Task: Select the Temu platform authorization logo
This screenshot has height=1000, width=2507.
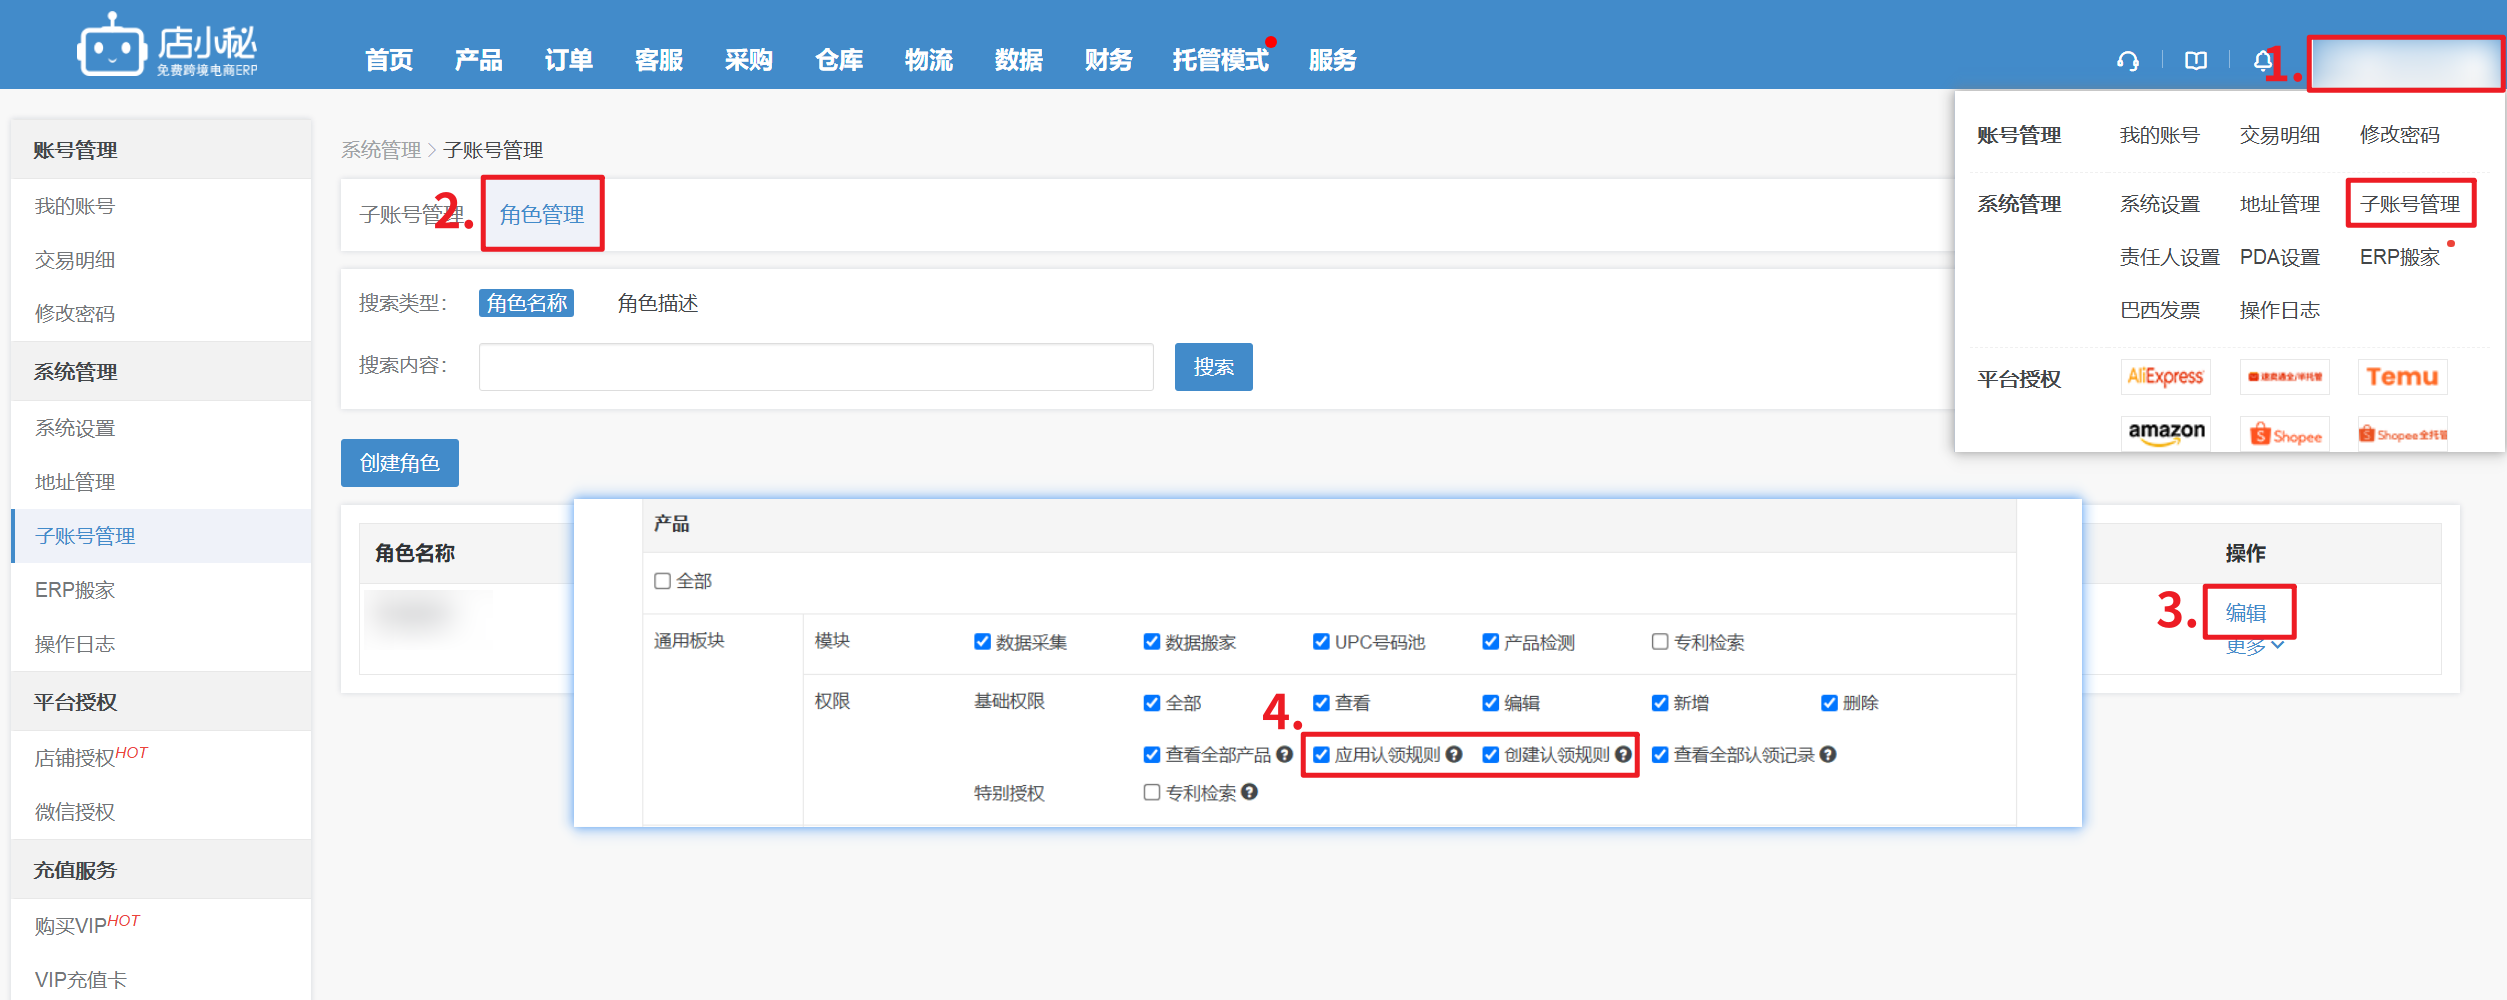Action: (2402, 377)
